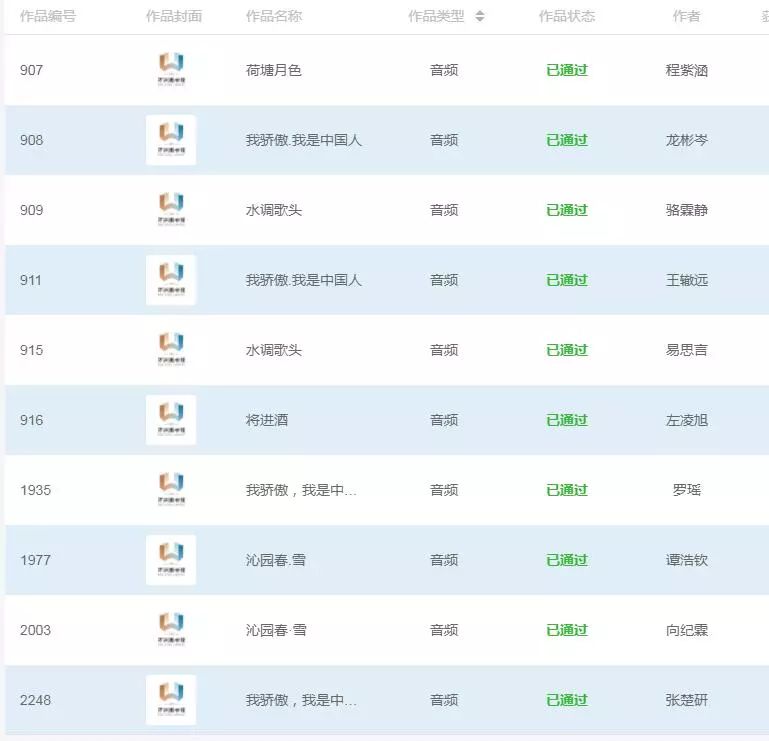This screenshot has height=741, width=769.
Task: Open 将进酒 work entry
Action: [266, 420]
